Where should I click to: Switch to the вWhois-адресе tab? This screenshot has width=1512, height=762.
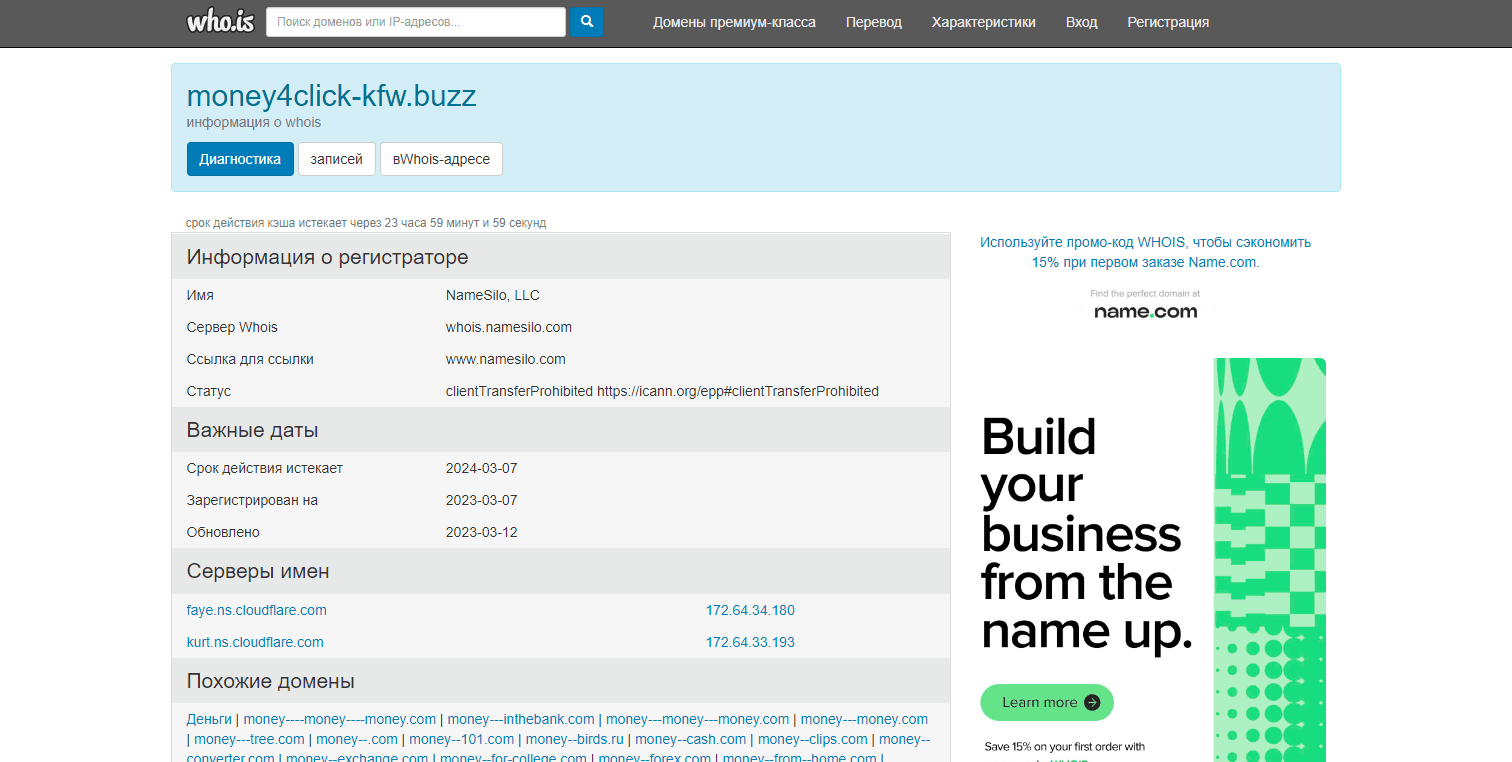coord(441,159)
